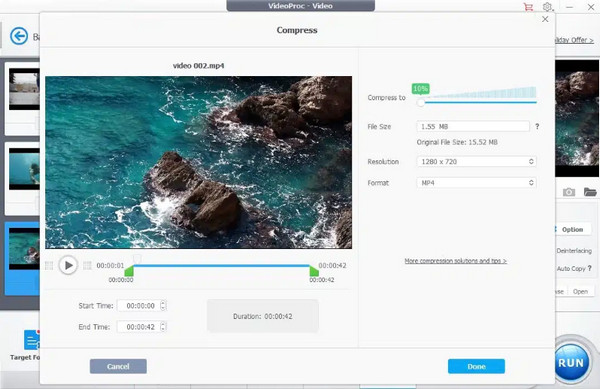Image resolution: width=600 pixels, height=389 pixels.
Task: Click the Compress to slider handle
Action: tap(421, 103)
